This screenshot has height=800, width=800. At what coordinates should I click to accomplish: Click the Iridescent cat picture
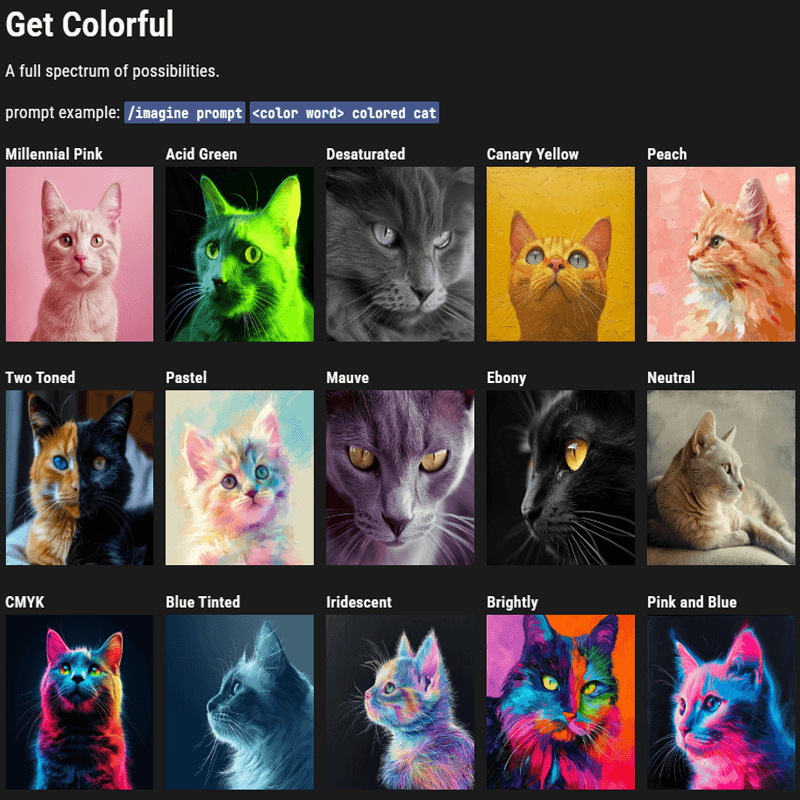point(400,701)
